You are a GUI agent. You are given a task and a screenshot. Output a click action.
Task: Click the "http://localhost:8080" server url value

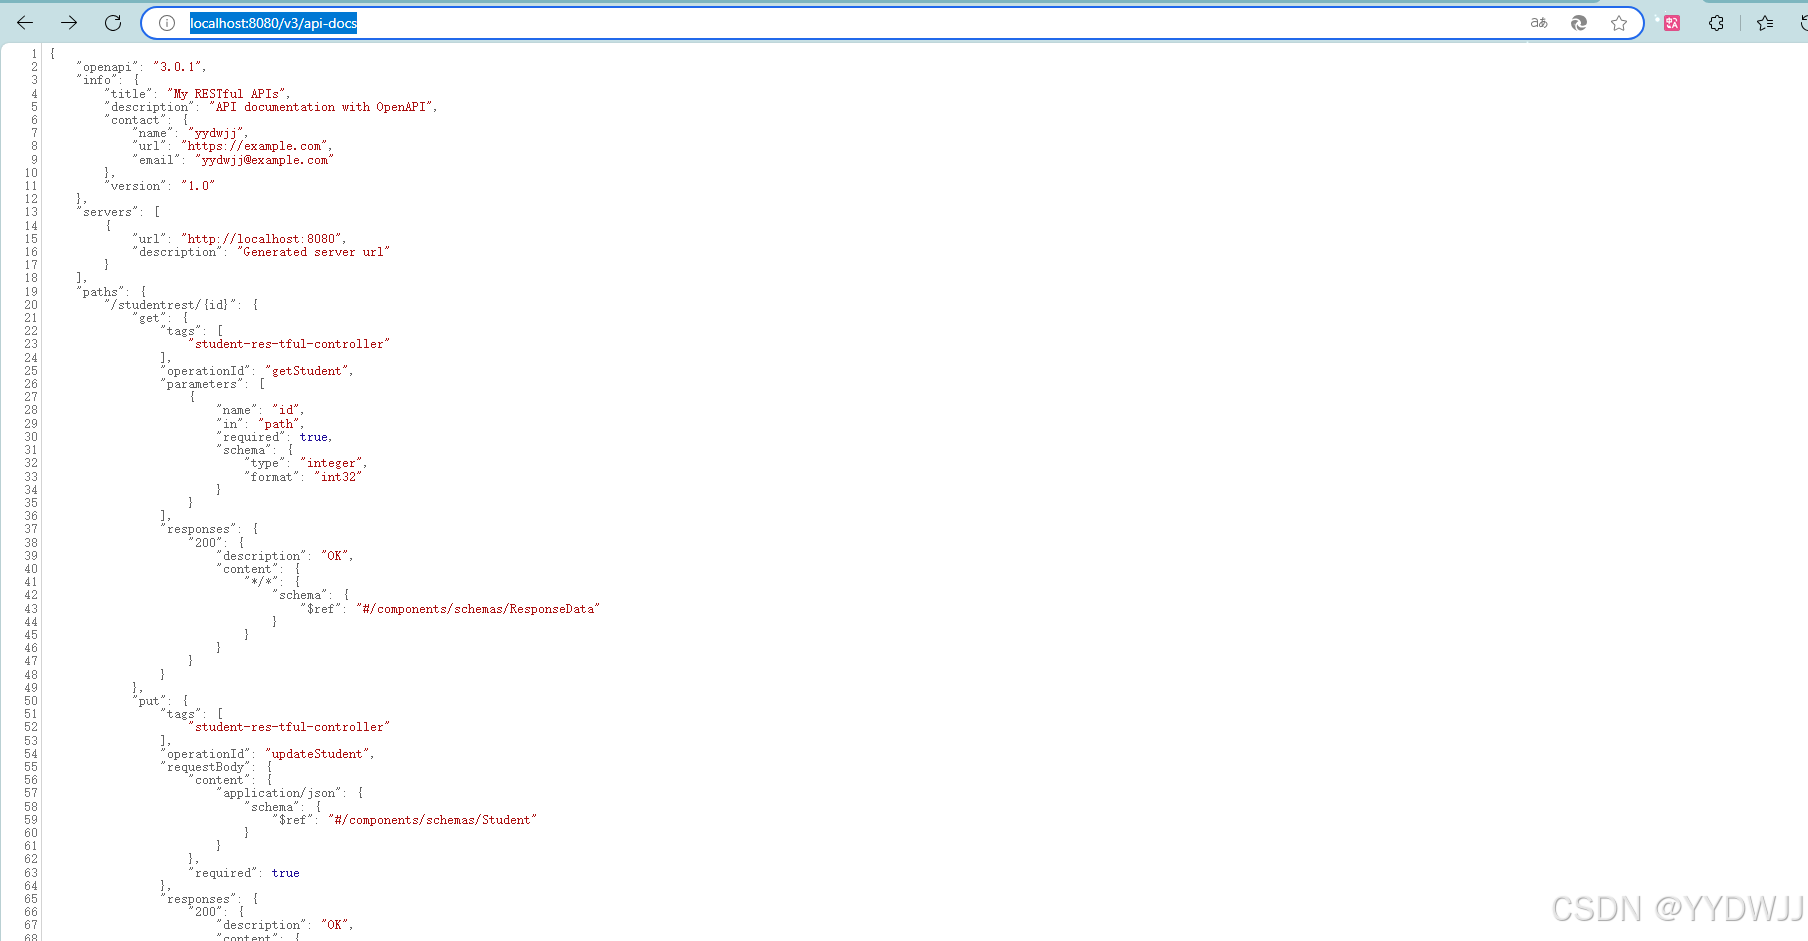262,239
